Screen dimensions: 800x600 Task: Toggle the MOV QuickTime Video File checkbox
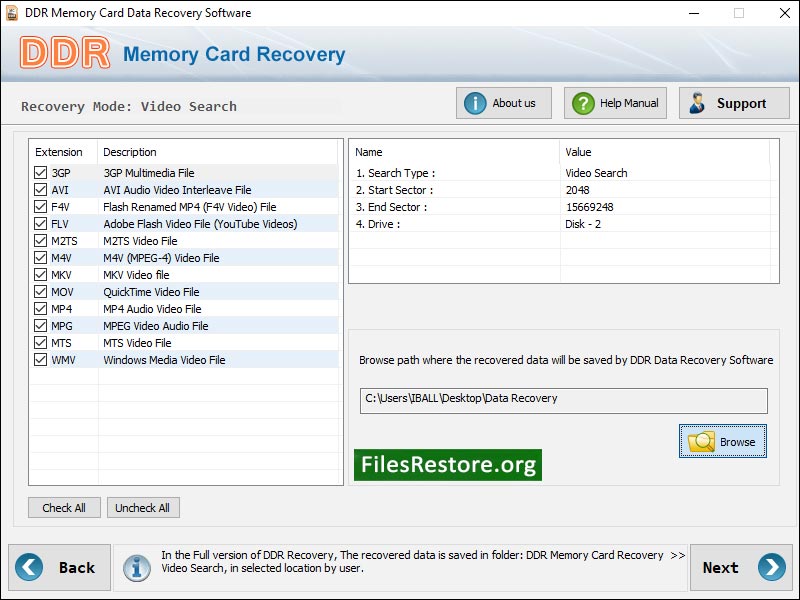point(38,291)
